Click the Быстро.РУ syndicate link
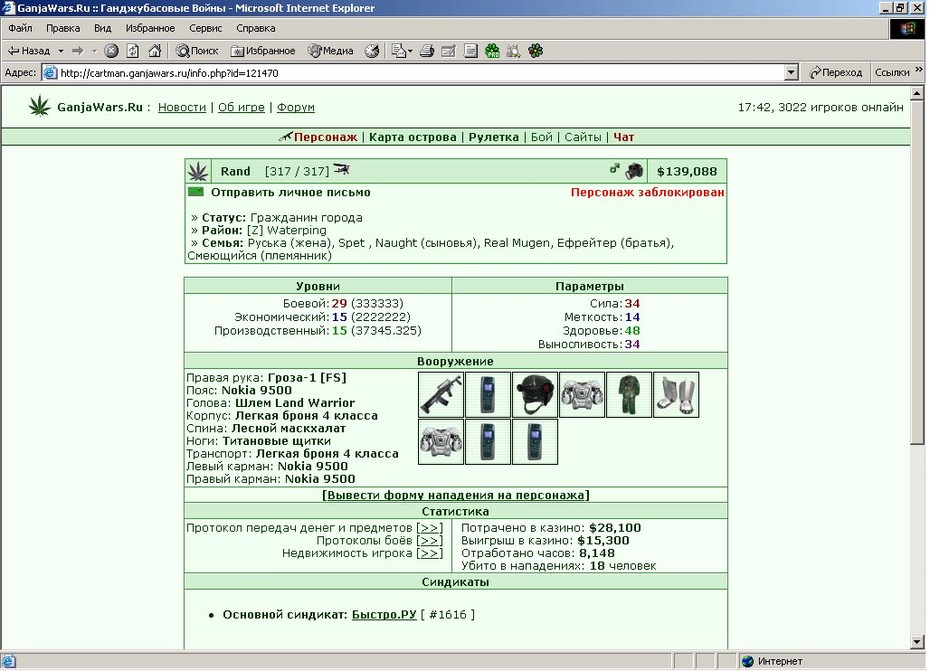This screenshot has width=930, height=671. coord(384,615)
